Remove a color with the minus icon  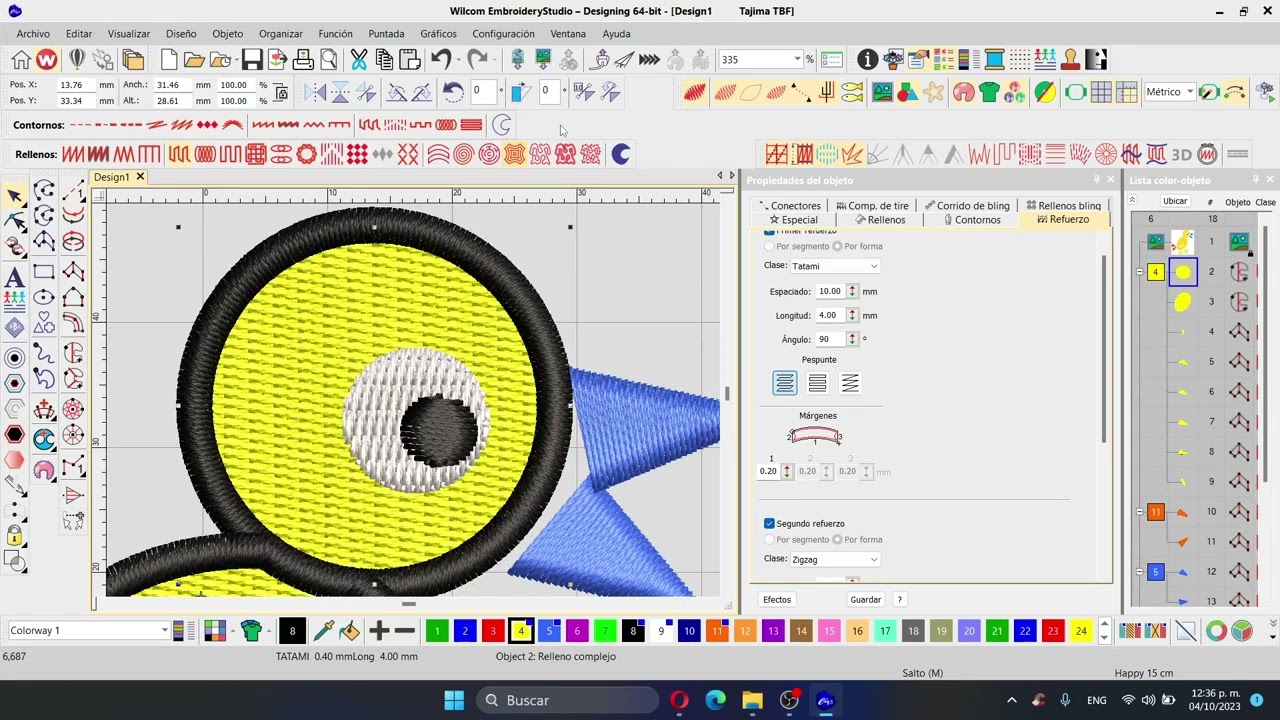[405, 630]
